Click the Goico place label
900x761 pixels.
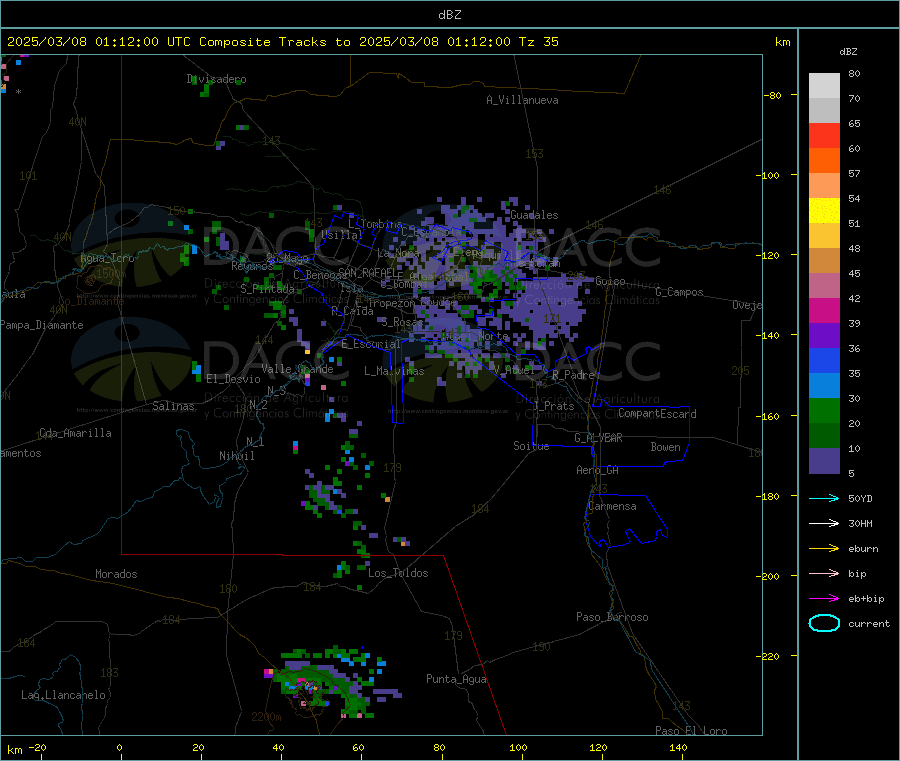pos(610,281)
